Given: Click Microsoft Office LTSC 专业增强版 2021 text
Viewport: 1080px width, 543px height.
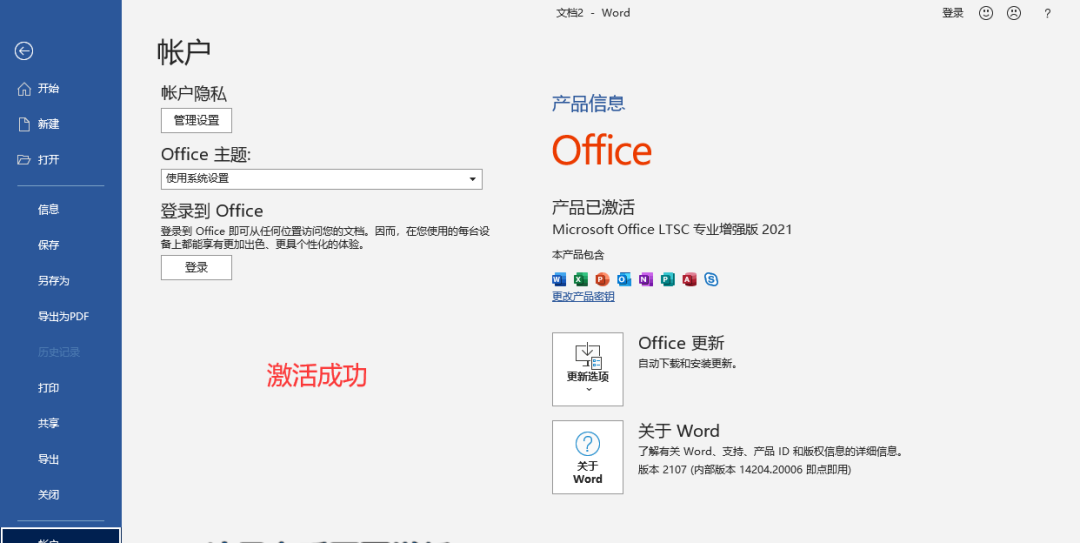Looking at the screenshot, I should [672, 229].
